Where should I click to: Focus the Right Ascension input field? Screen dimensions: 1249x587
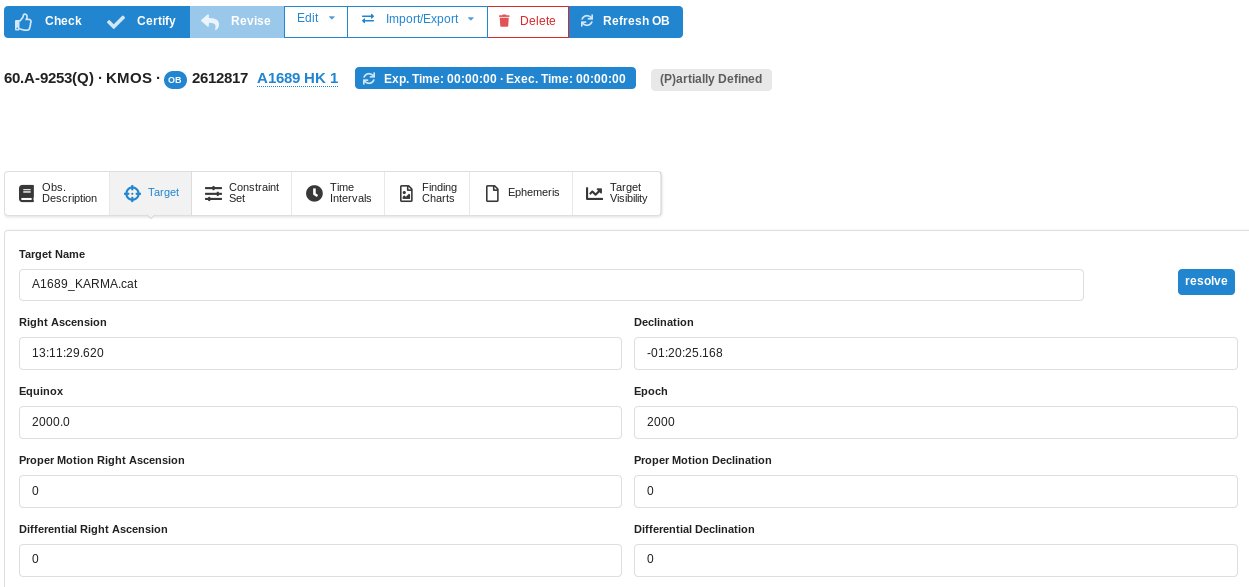click(320, 353)
